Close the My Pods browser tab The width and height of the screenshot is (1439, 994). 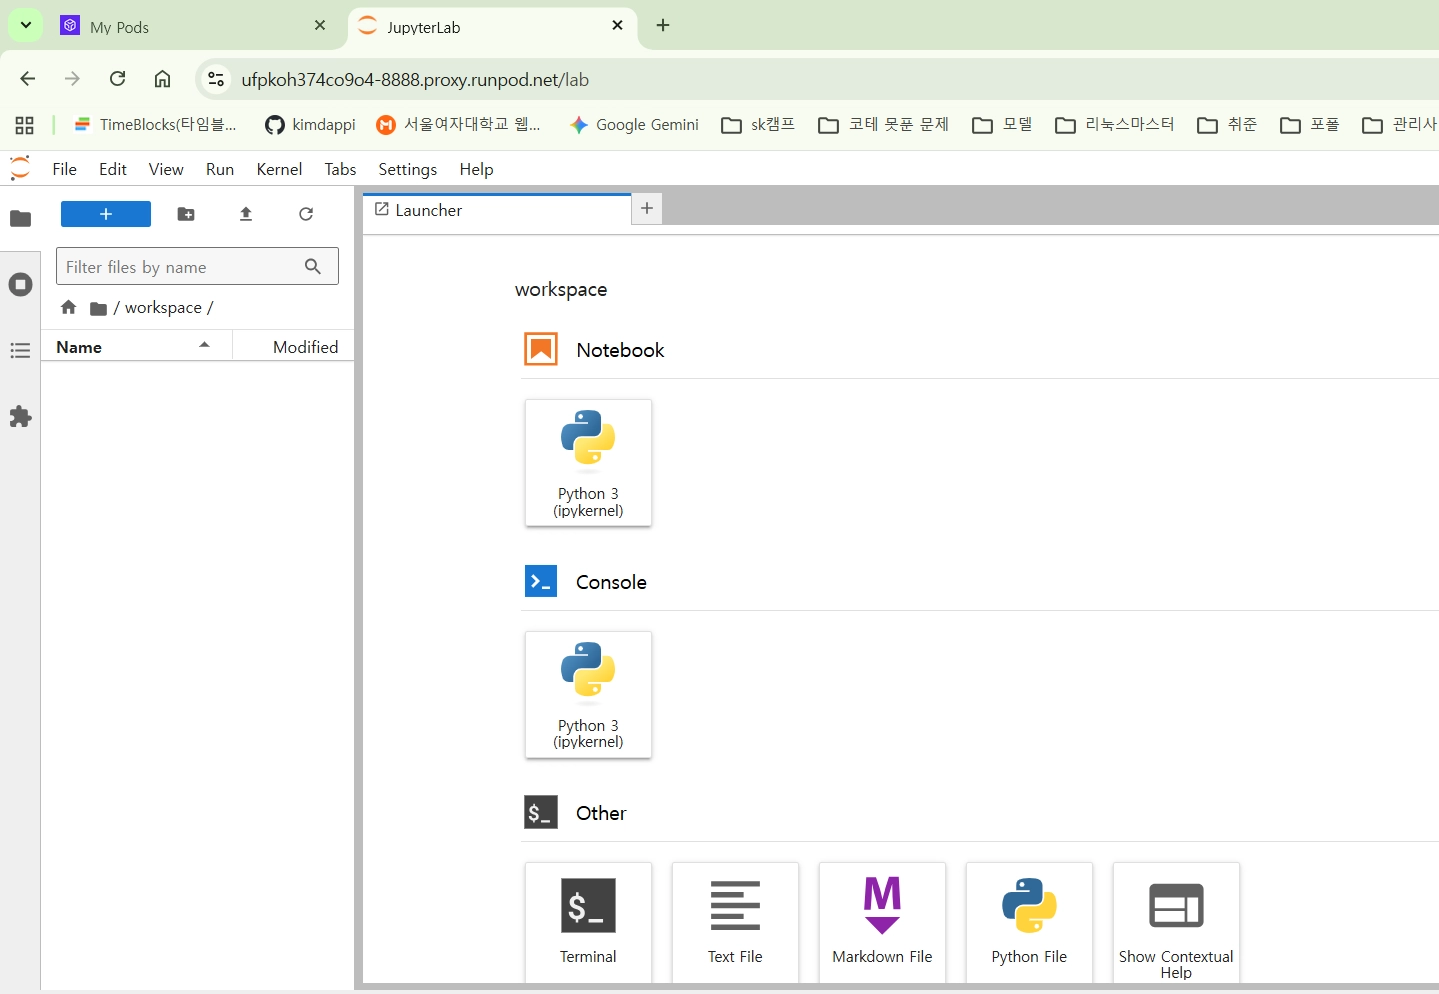click(x=320, y=26)
